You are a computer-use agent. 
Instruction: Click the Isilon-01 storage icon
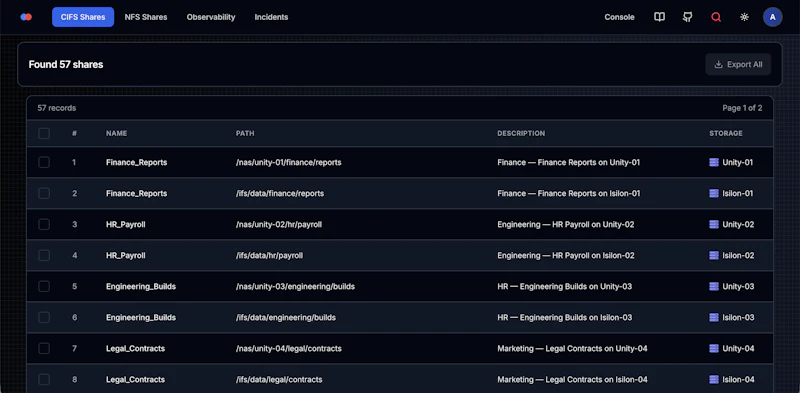714,193
